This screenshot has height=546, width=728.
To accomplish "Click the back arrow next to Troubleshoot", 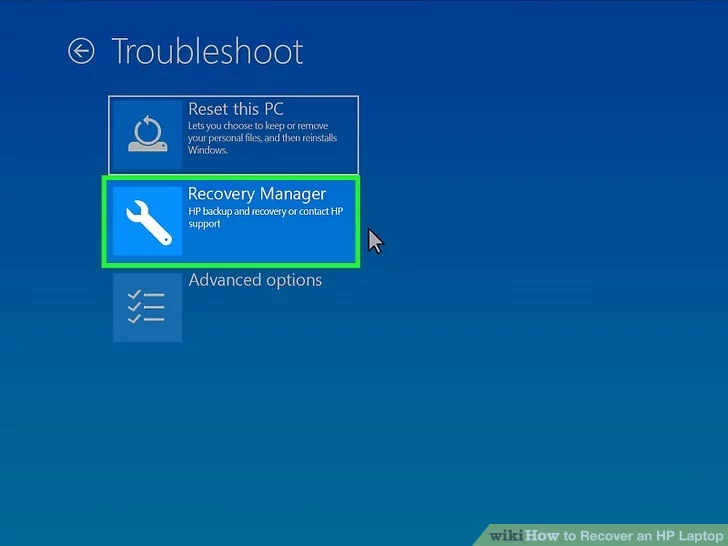I will [x=81, y=51].
